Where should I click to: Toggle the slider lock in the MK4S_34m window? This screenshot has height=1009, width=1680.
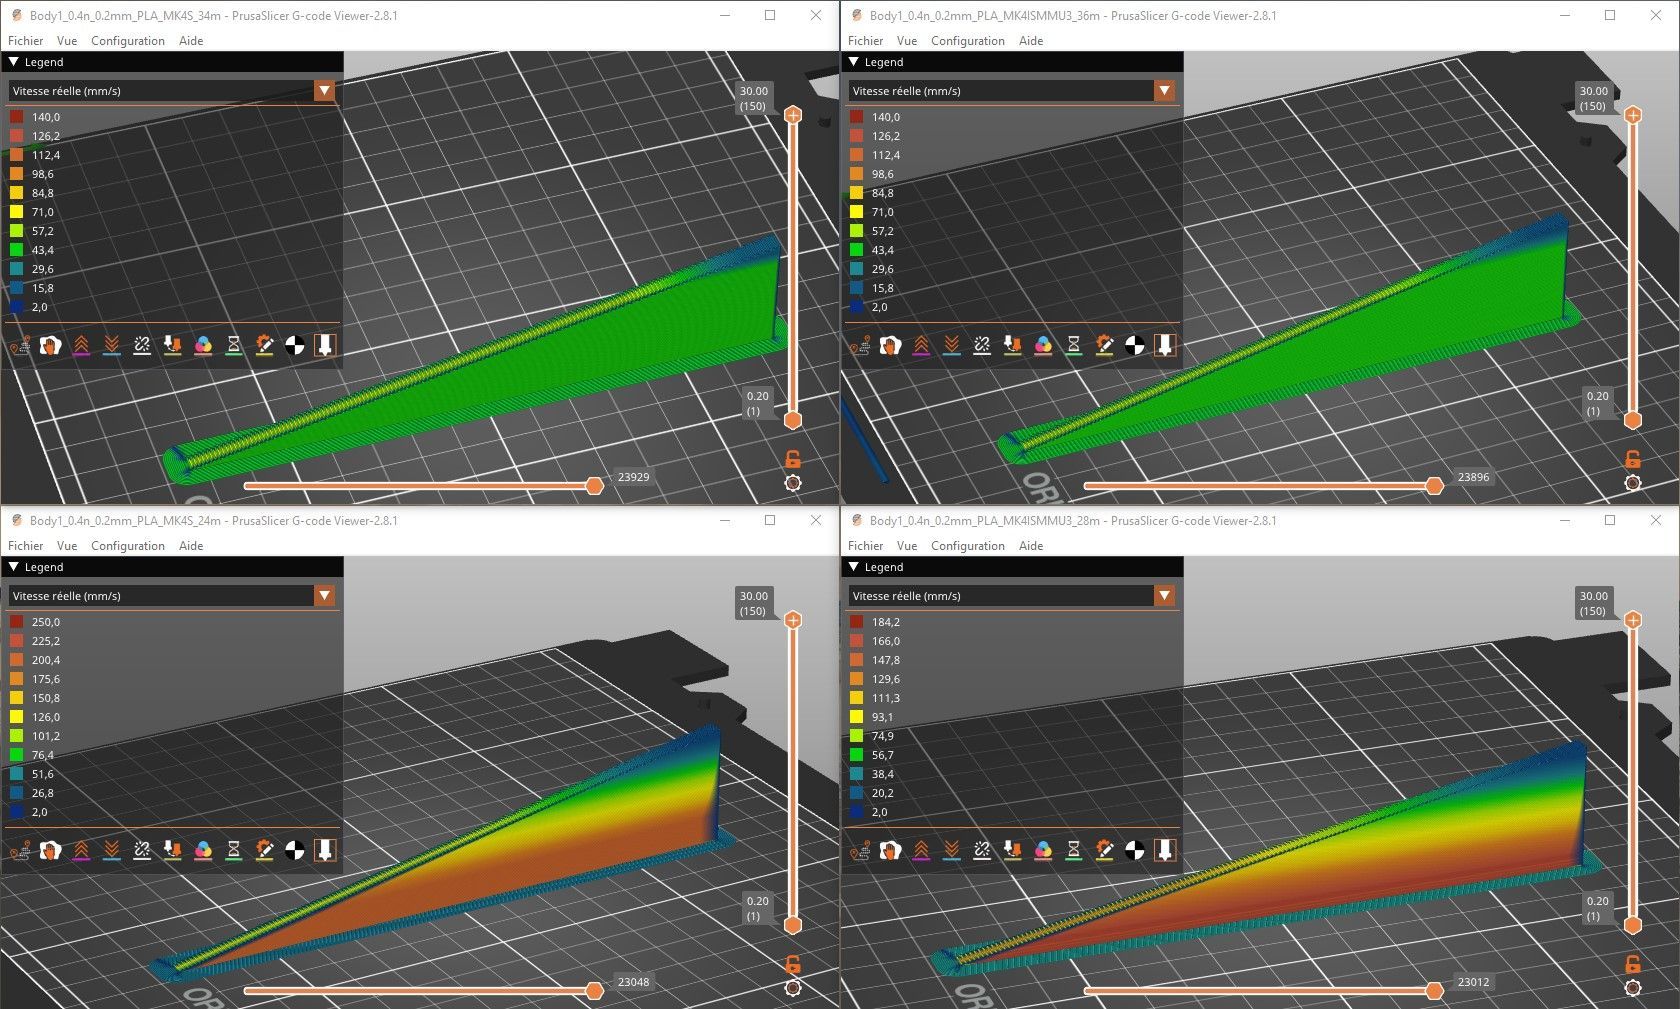793,459
